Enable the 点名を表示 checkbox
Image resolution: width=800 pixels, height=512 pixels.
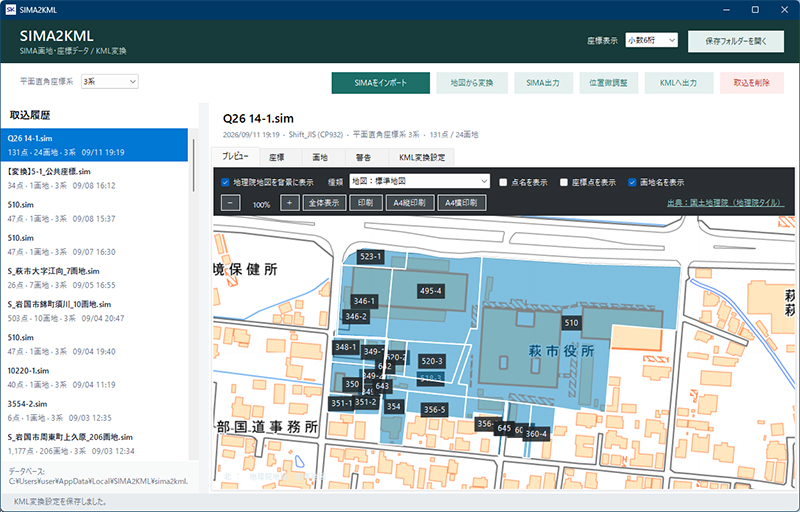(503, 182)
